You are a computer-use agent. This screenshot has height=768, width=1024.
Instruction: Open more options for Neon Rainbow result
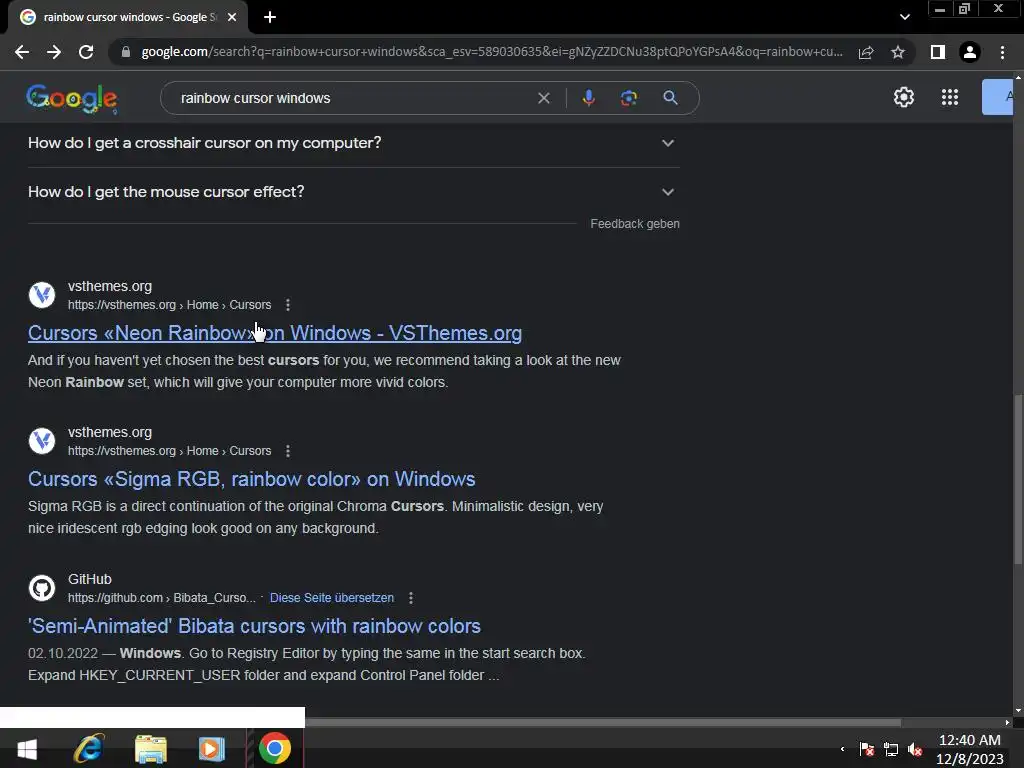pos(288,305)
